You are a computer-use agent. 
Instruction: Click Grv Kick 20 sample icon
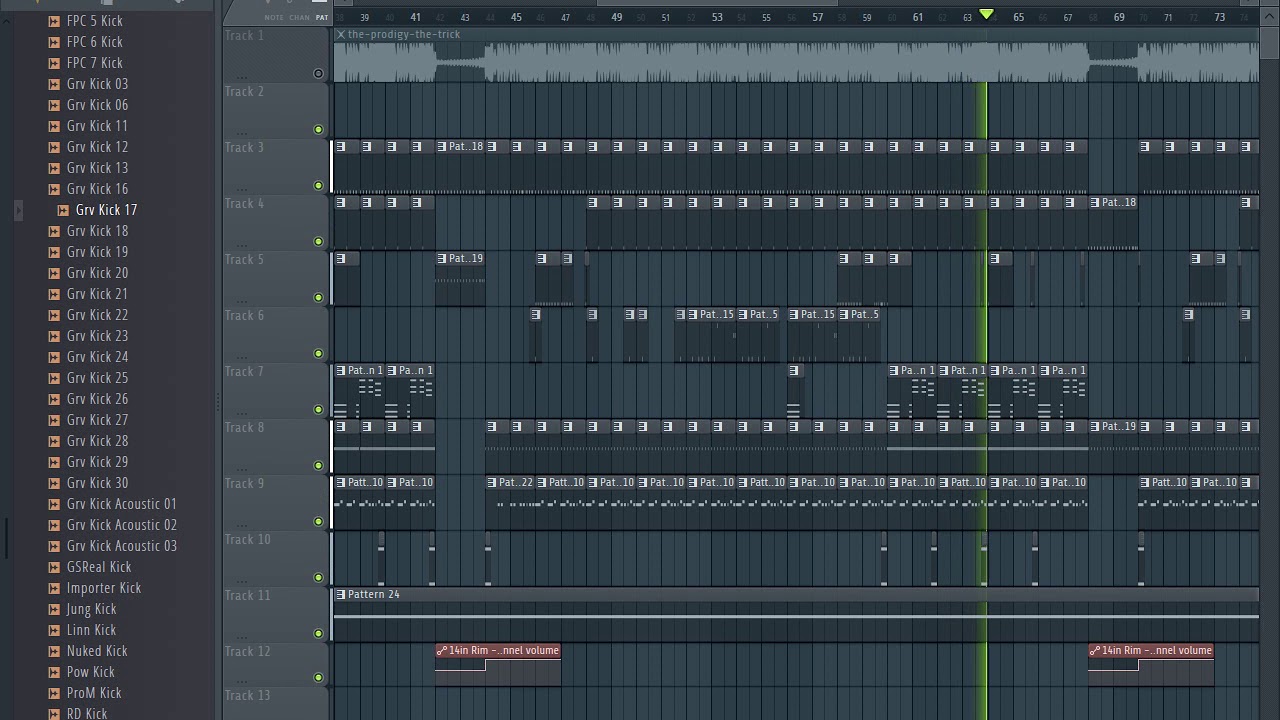coord(54,273)
